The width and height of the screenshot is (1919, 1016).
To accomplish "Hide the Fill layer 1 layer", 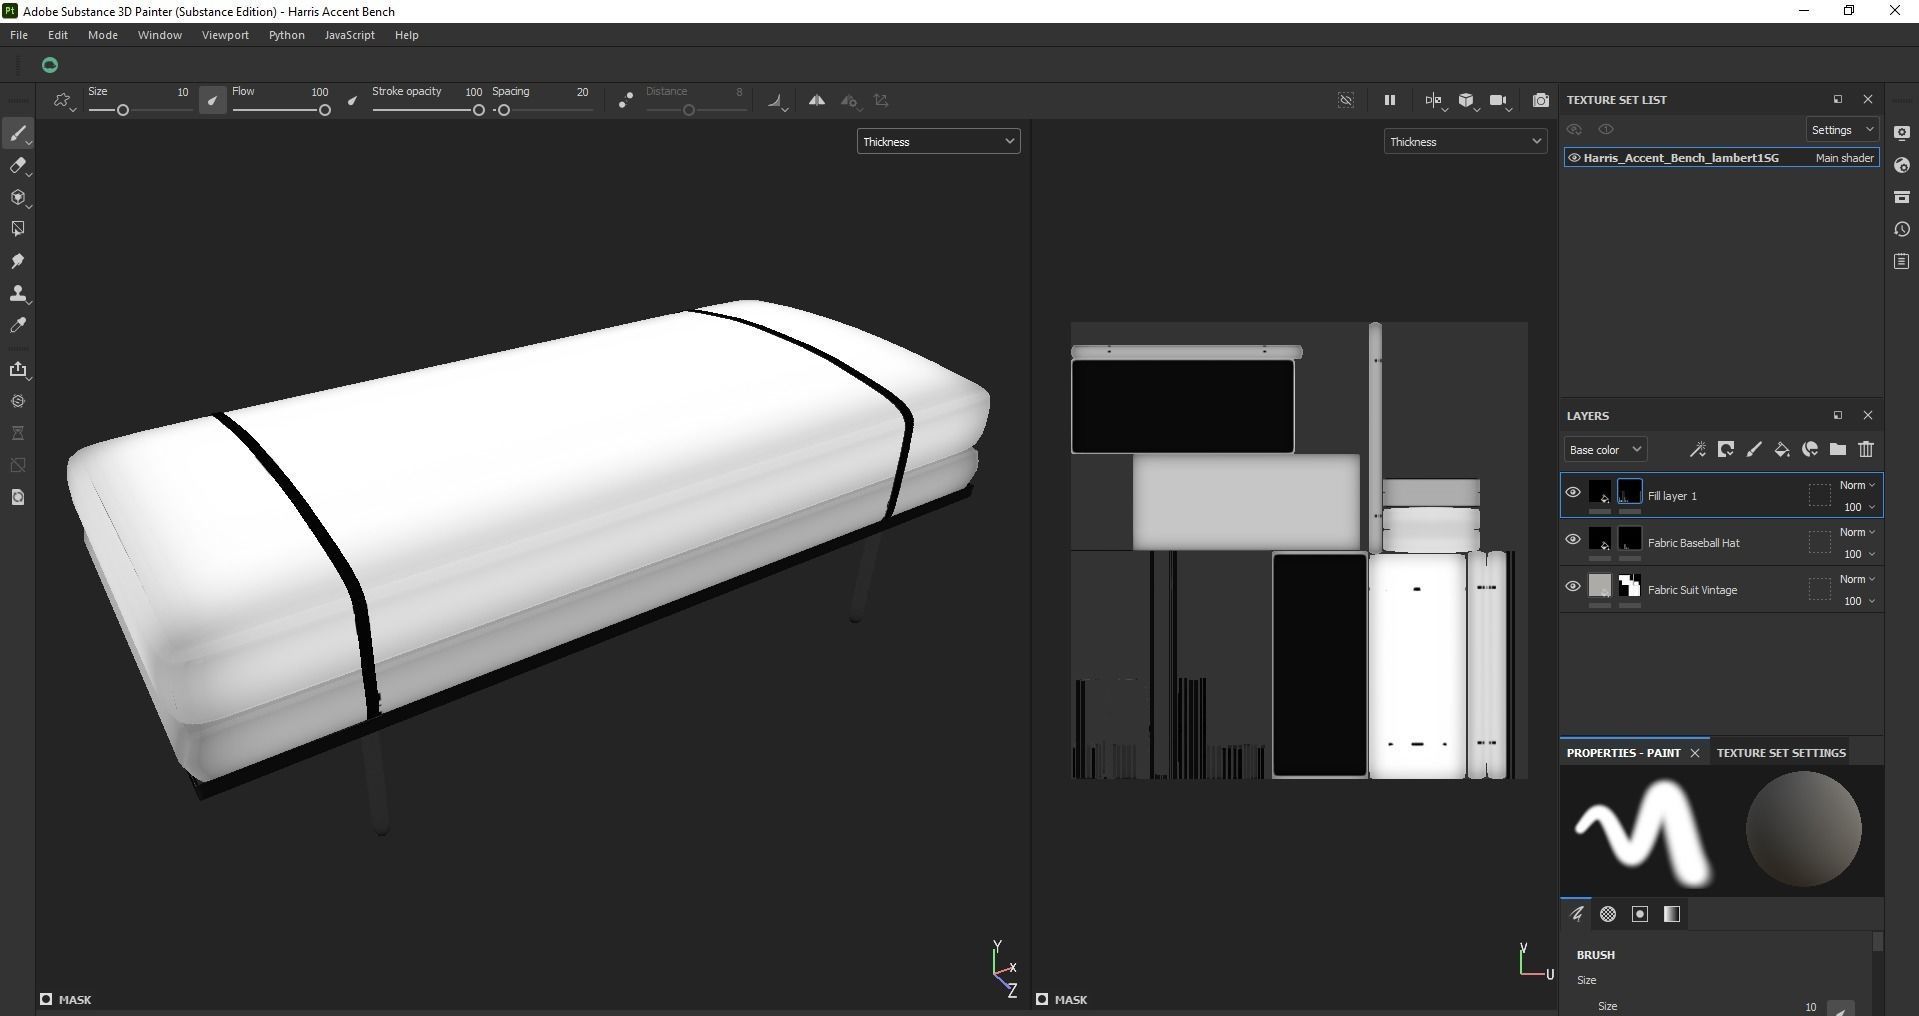I will pyautogui.click(x=1573, y=492).
